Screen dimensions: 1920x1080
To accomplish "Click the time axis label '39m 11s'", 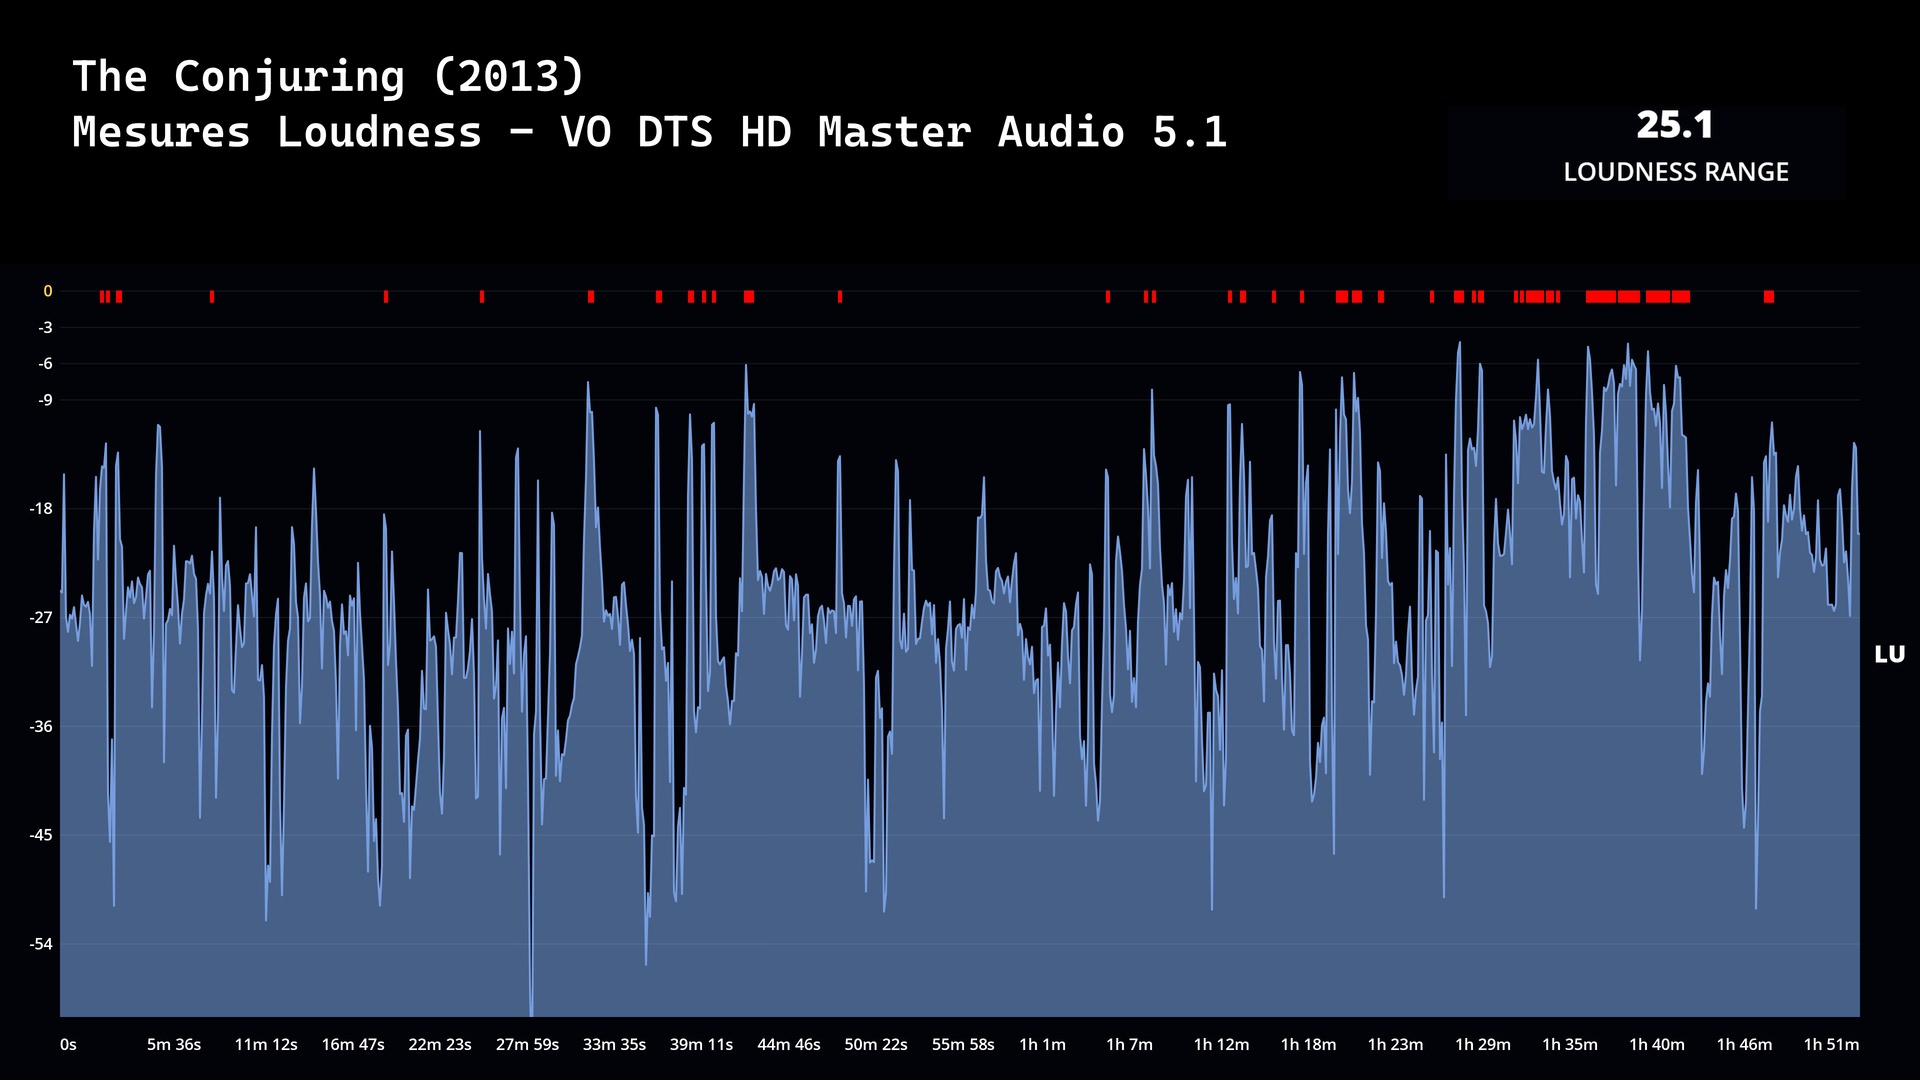I will coord(701,1044).
